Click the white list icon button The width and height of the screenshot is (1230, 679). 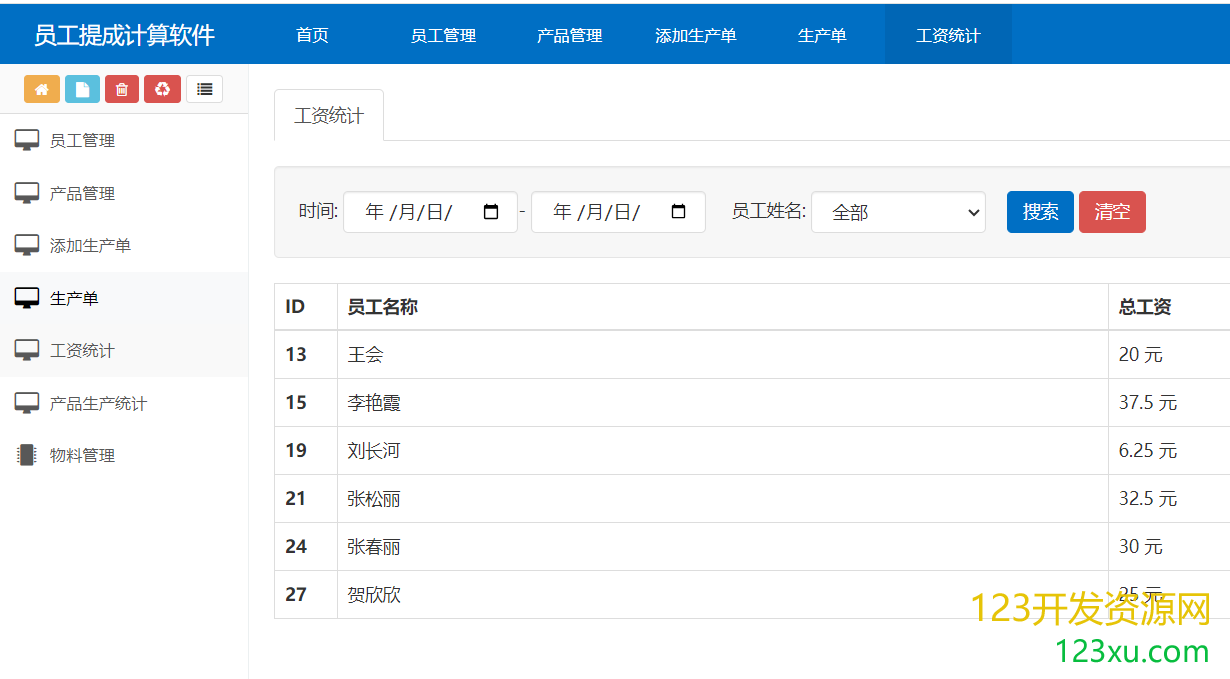[204, 89]
